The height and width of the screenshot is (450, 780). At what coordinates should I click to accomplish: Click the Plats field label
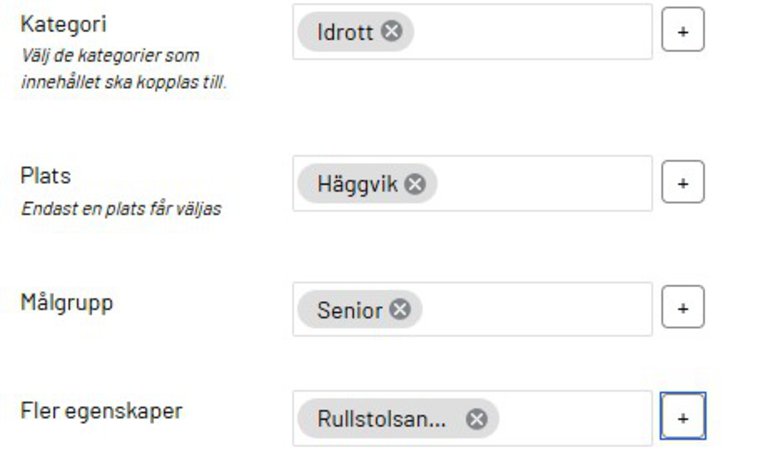tap(46, 176)
